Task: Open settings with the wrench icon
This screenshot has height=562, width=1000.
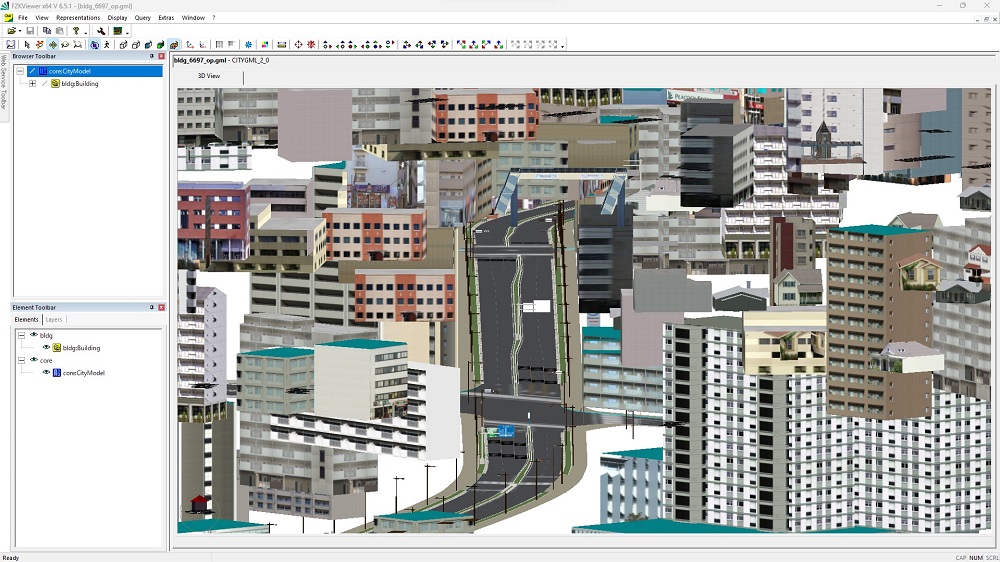Action: pyautogui.click(x=101, y=31)
